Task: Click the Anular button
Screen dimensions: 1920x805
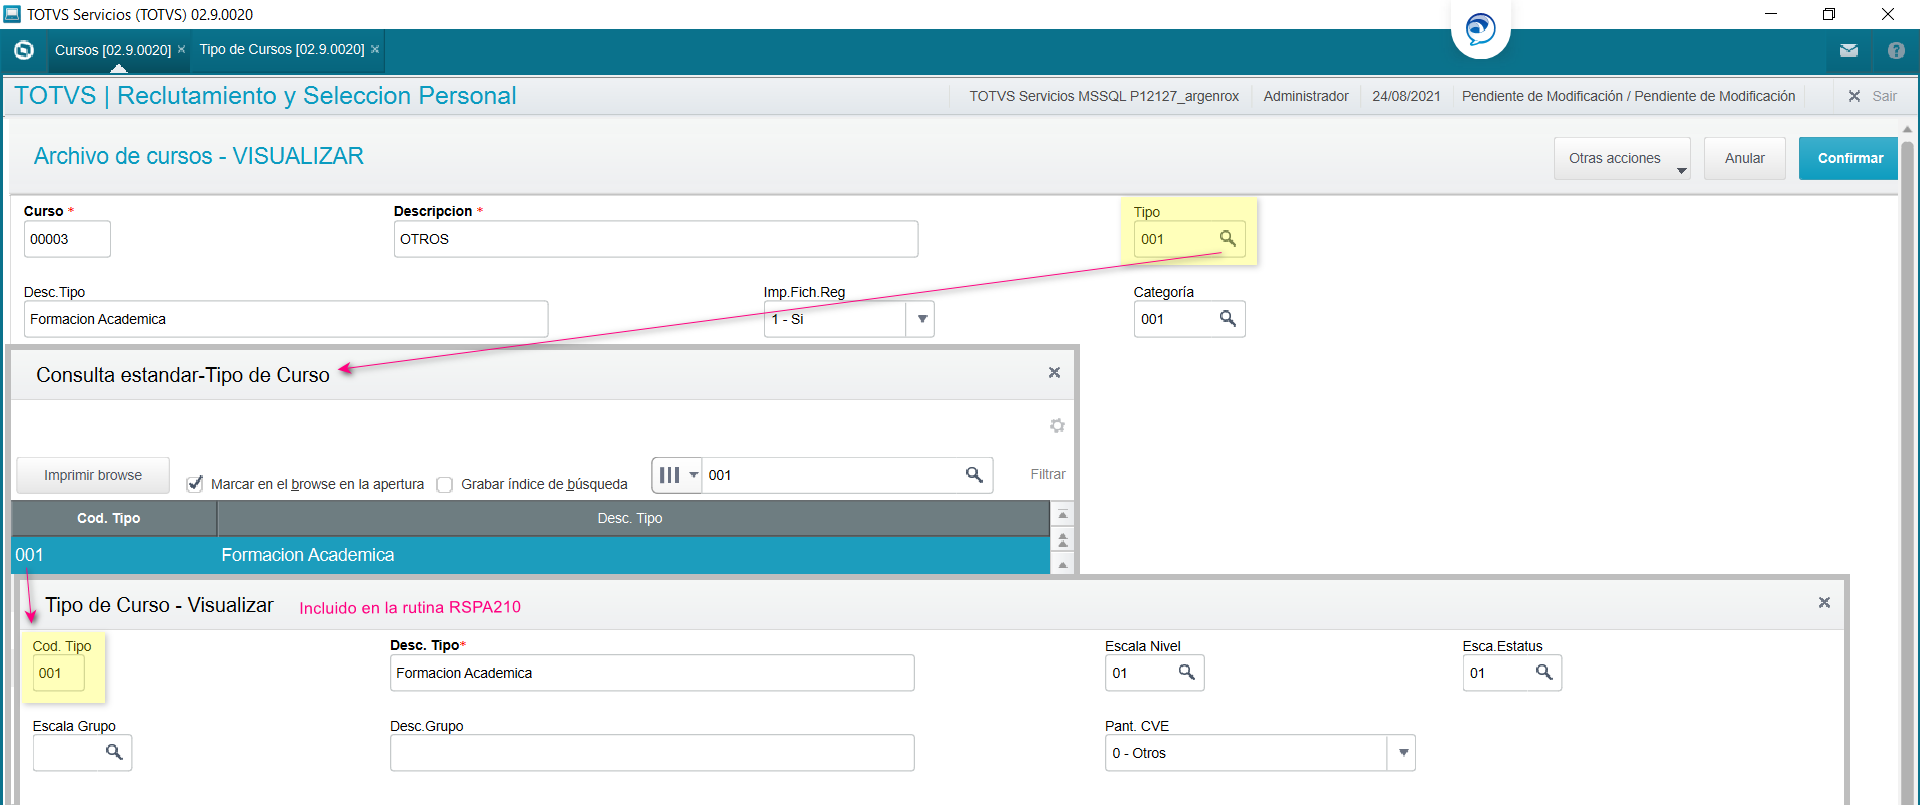Action: (x=1744, y=158)
